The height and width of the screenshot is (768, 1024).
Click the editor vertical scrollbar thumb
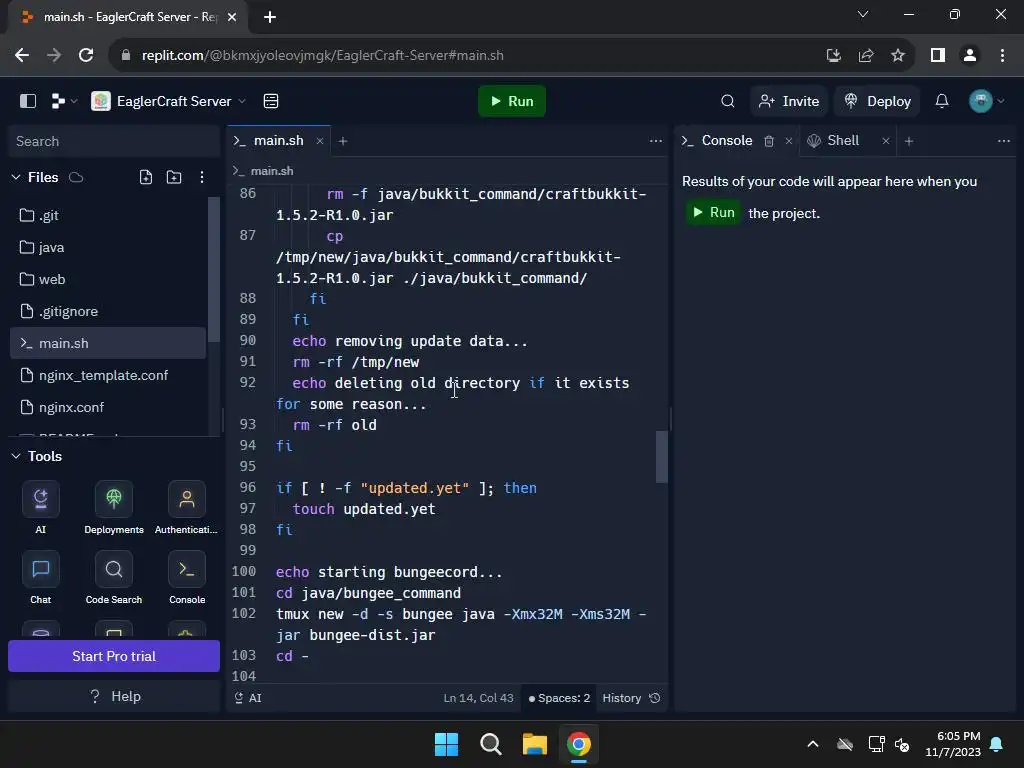coord(662,456)
